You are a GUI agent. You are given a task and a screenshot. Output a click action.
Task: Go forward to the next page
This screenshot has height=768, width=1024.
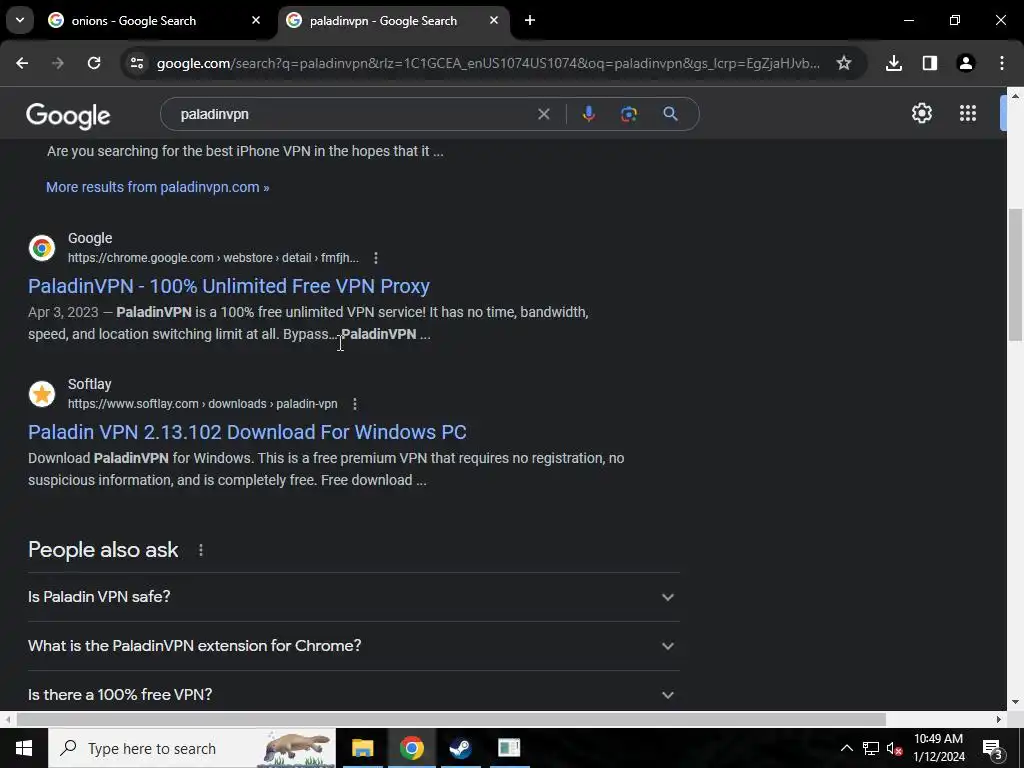(x=58, y=63)
